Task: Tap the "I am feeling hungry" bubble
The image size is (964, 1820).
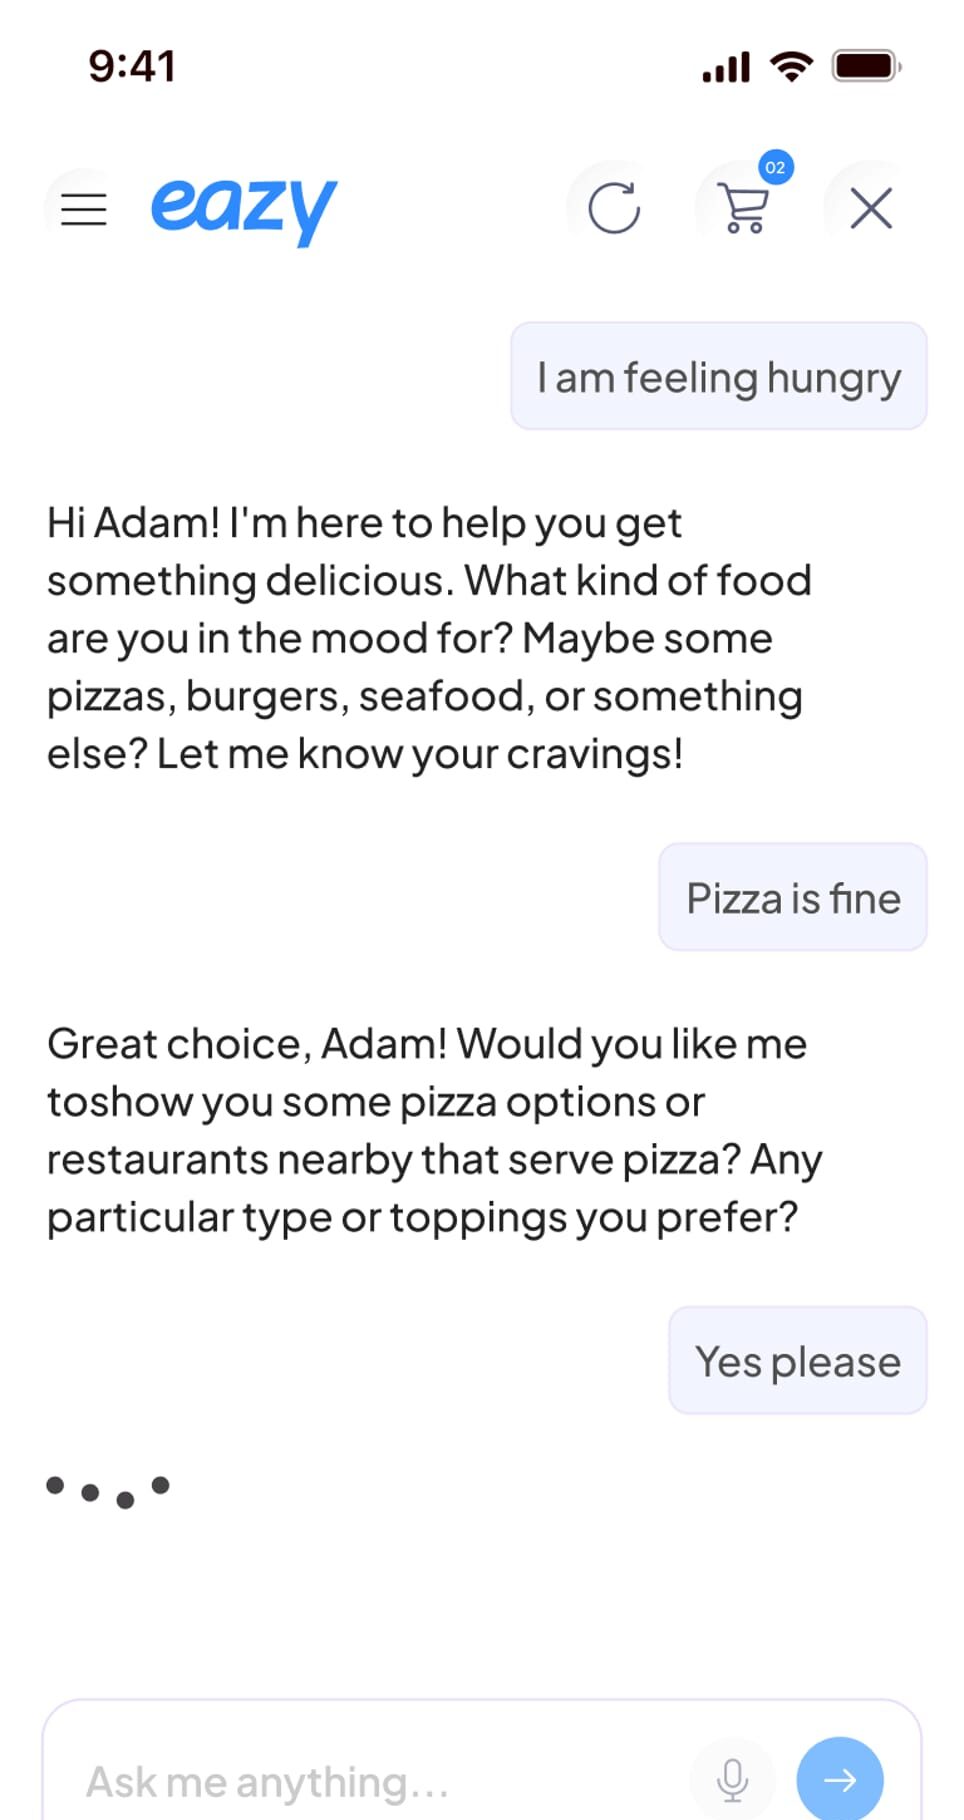Action: [718, 377]
